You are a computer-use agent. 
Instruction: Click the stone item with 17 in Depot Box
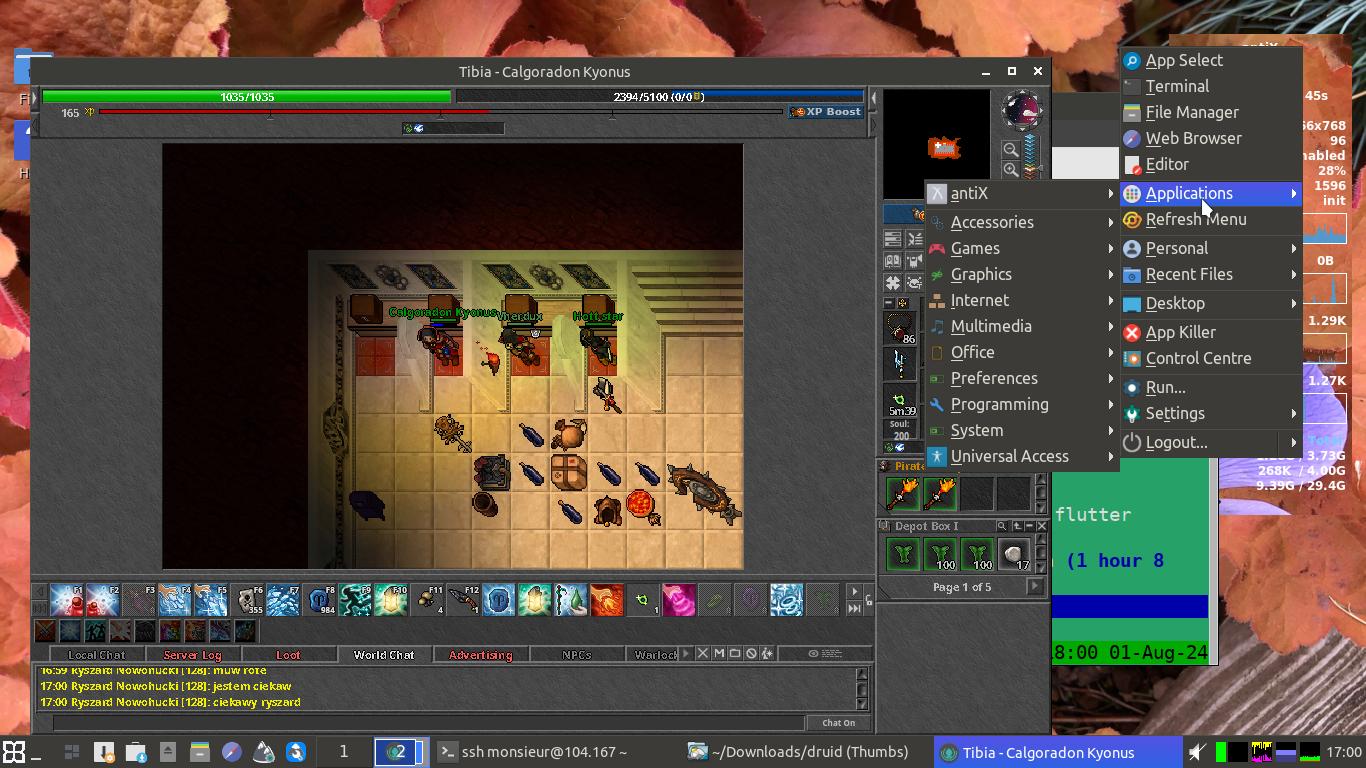1014,554
